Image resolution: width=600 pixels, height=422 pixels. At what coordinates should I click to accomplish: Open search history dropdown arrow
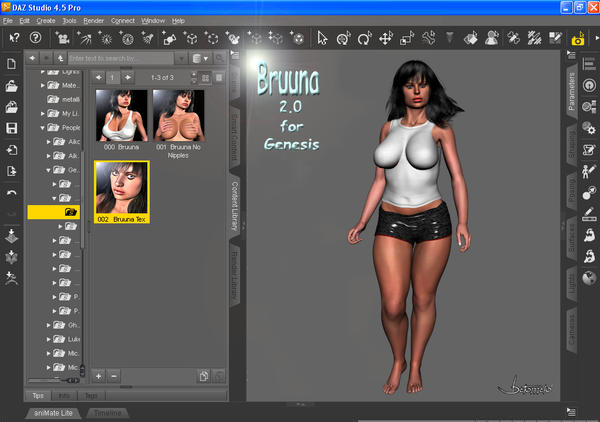(x=181, y=58)
